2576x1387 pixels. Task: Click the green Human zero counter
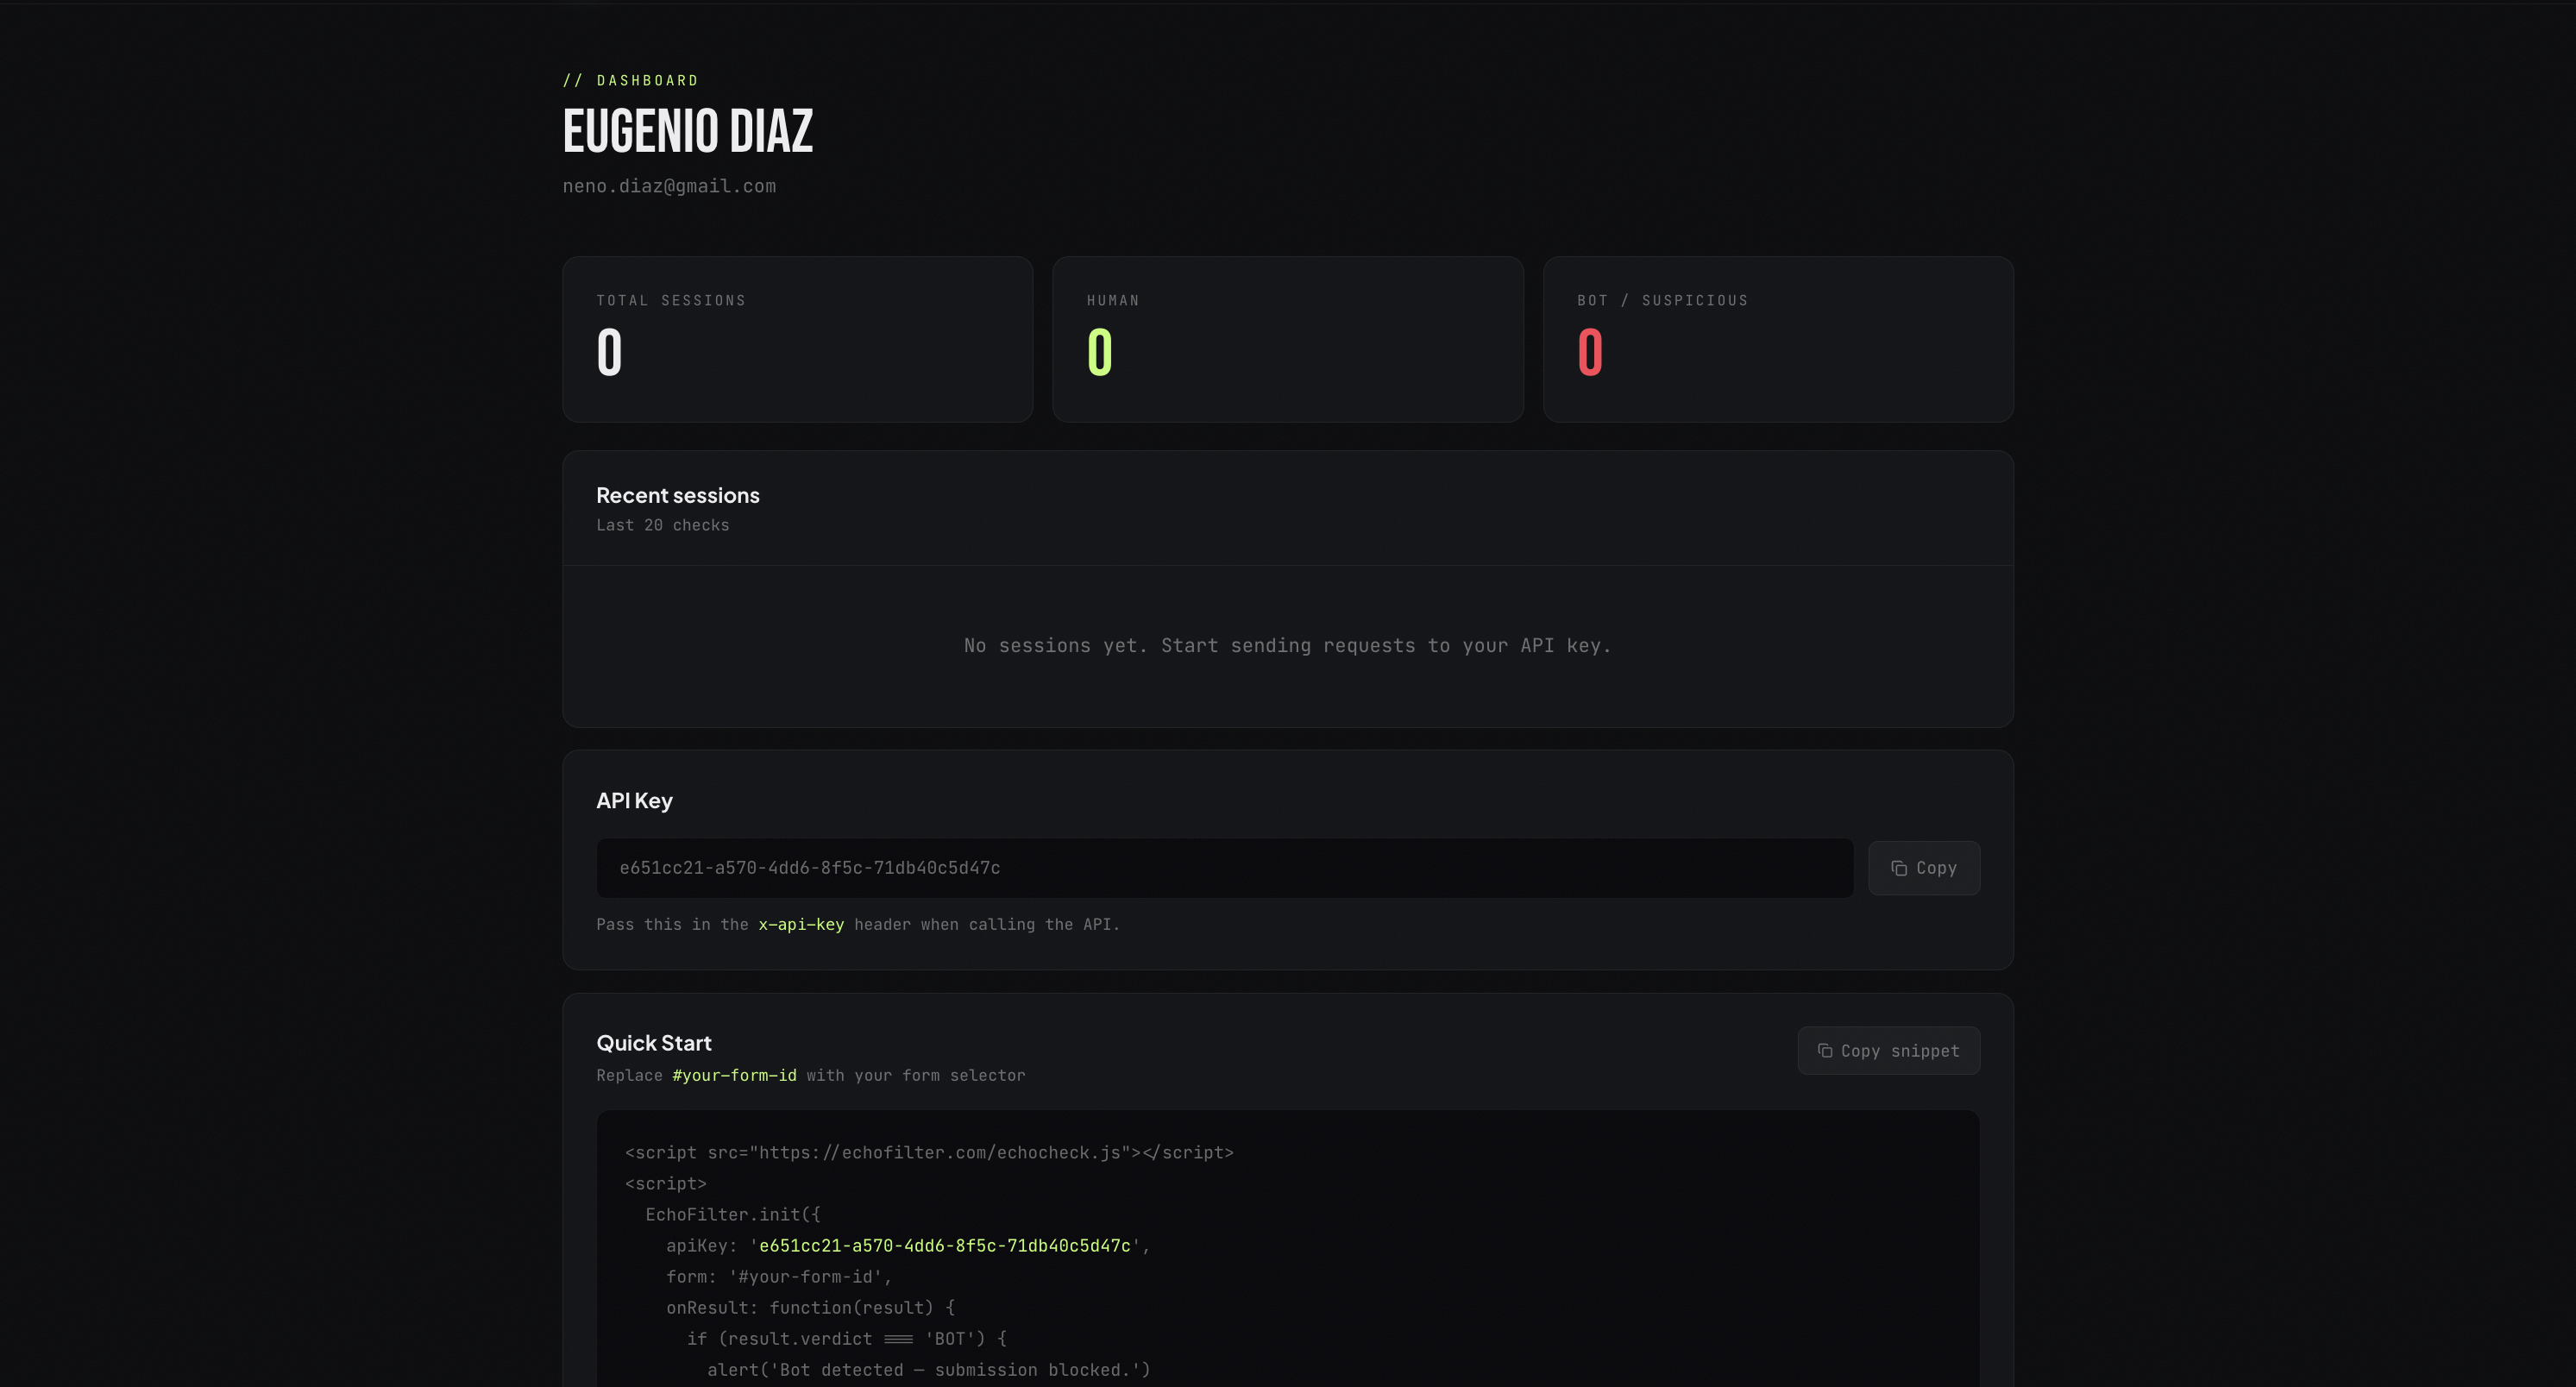point(1099,352)
